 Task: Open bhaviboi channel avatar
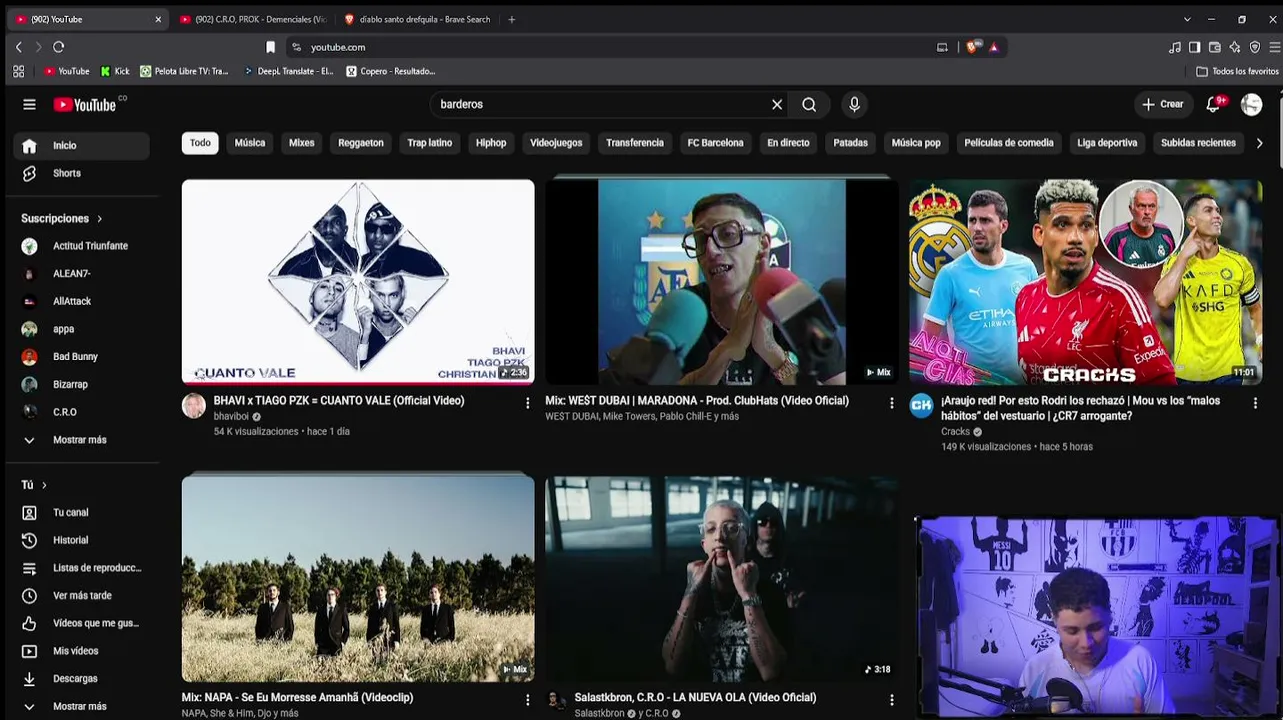pyautogui.click(x=194, y=405)
